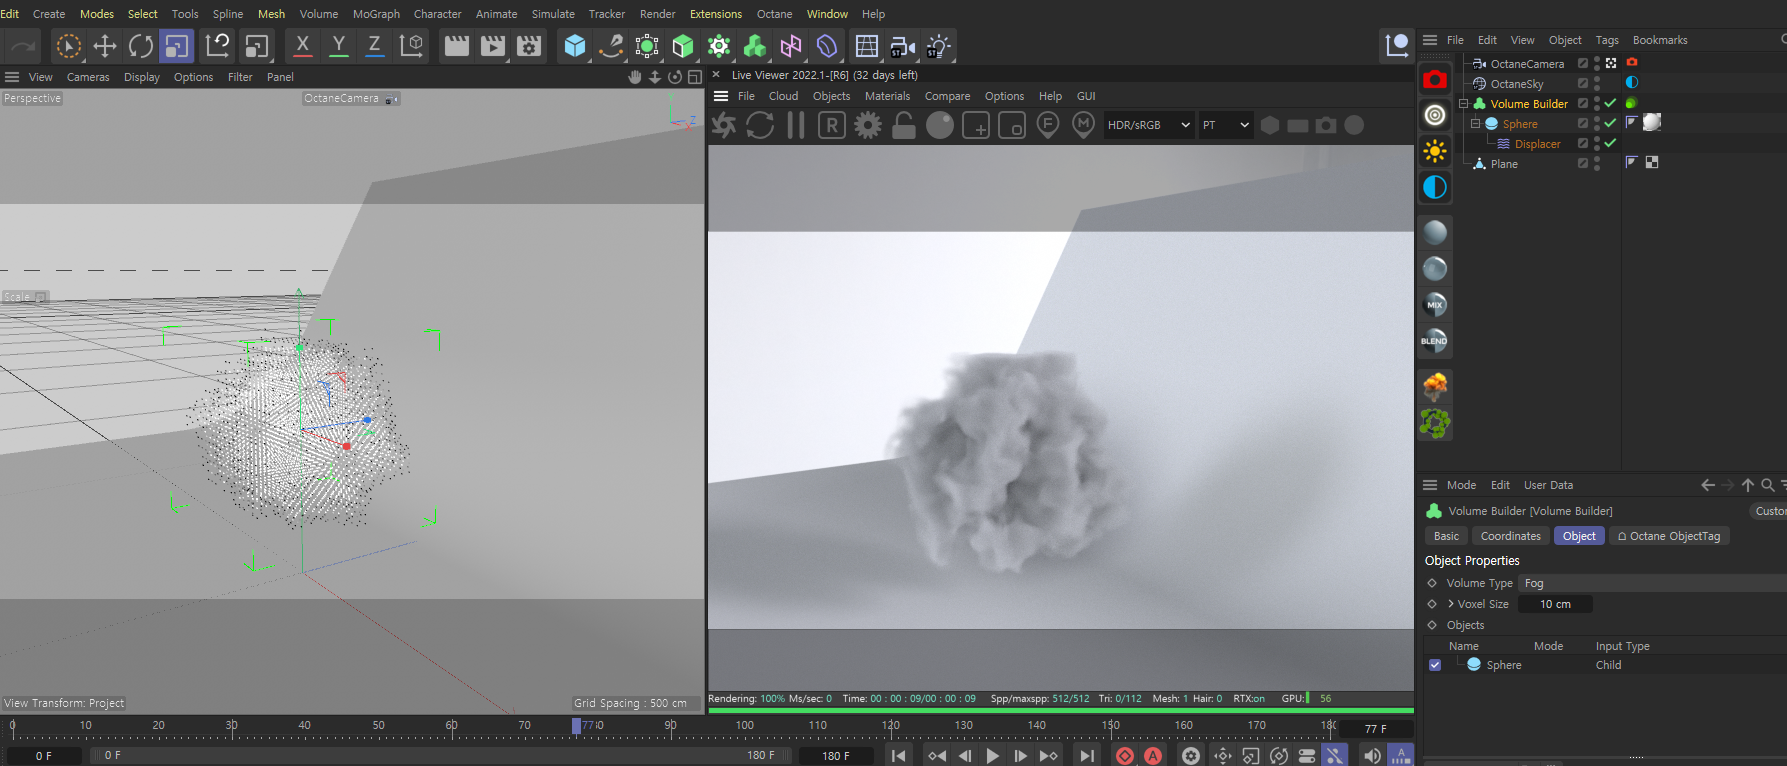1787x766 pixels.
Task: Open the Volume Builder green icon in toolbar
Action: 755,46
